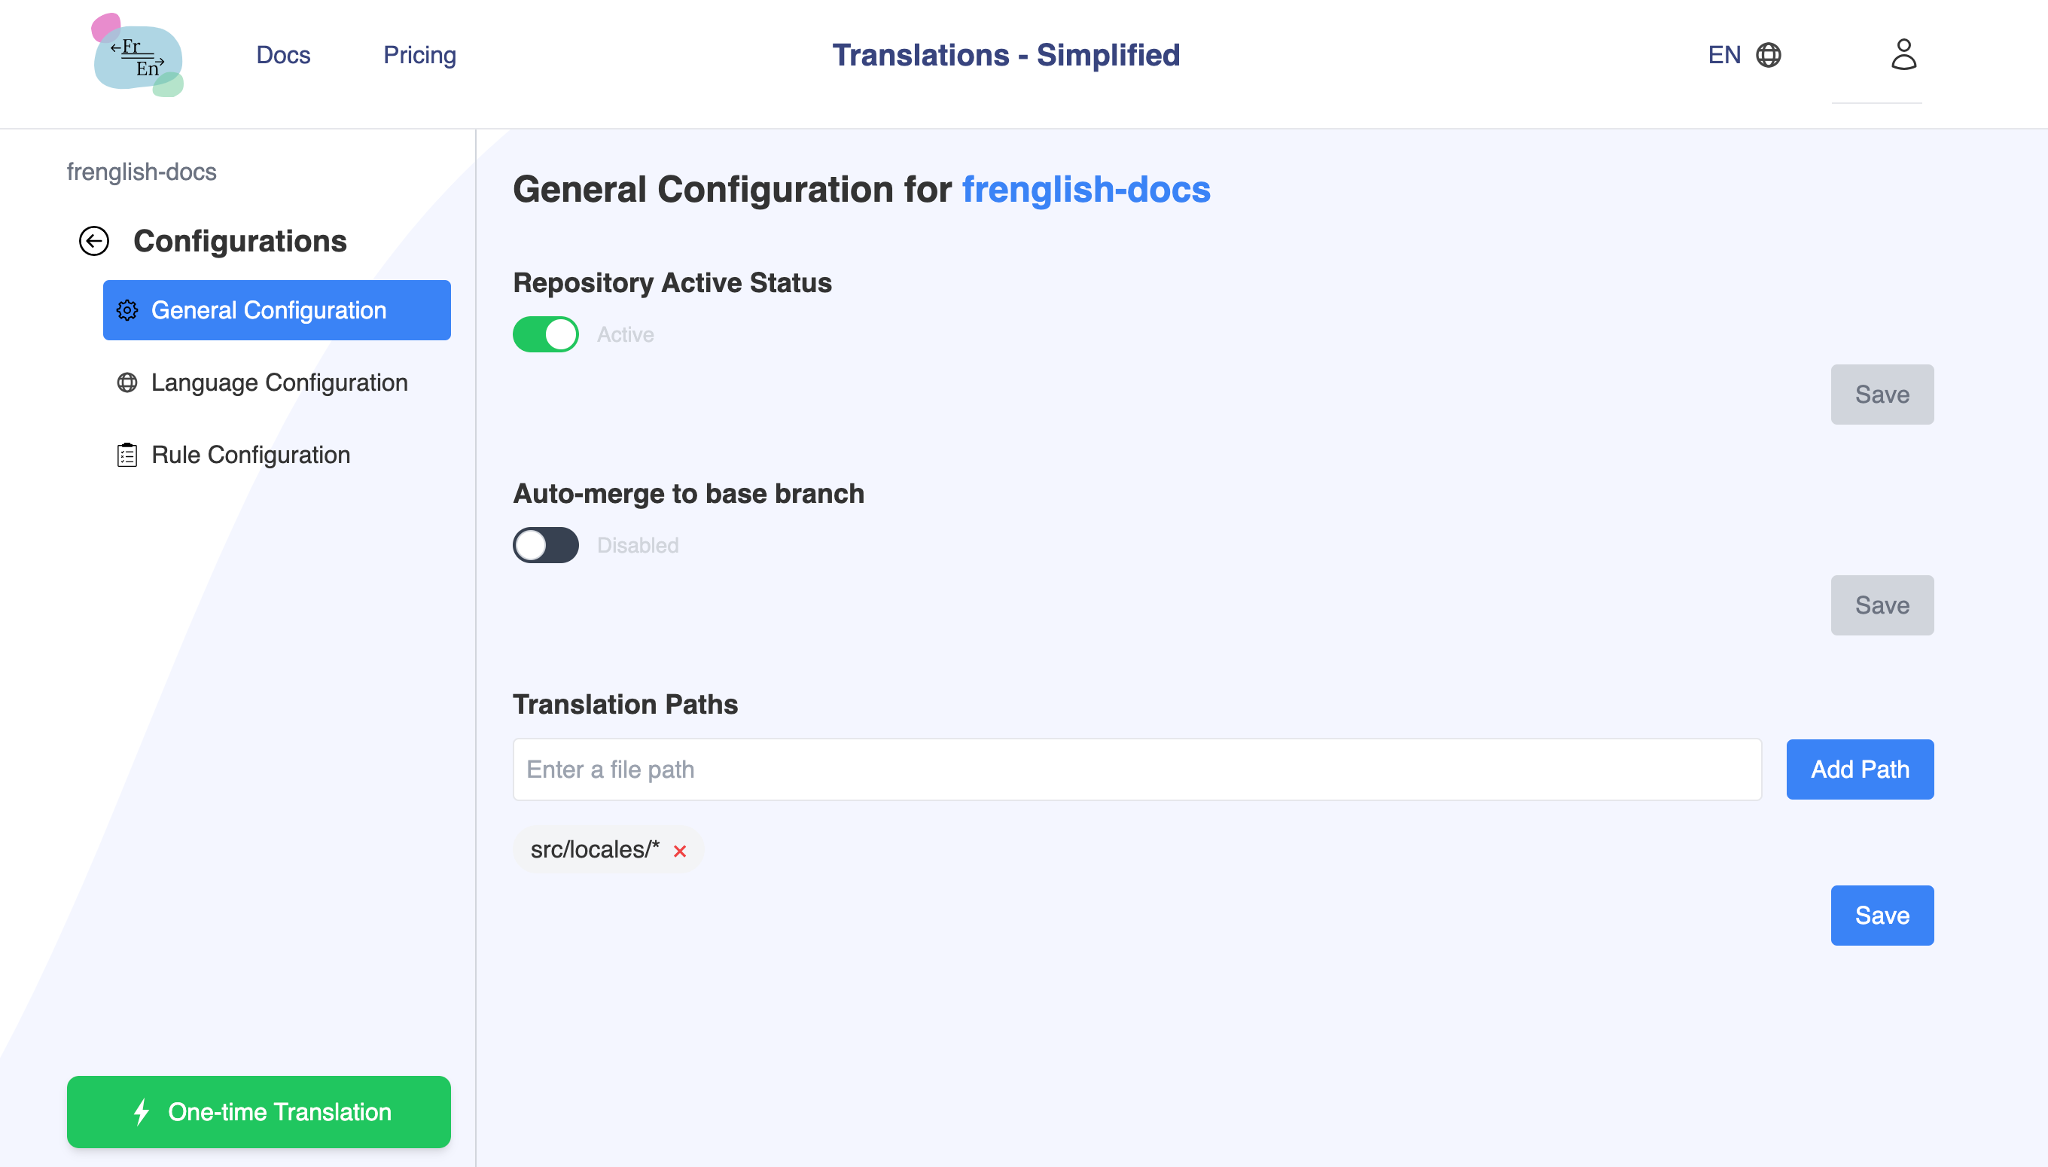Screen dimensions: 2048x1167
Task: Select Rule Configuration sidebar item
Action: coord(250,454)
